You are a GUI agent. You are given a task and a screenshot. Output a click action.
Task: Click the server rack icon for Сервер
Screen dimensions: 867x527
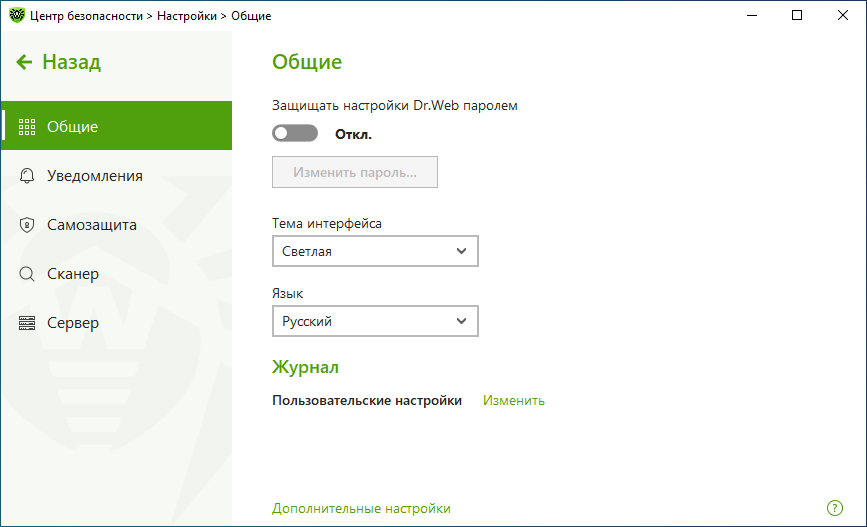coord(27,323)
